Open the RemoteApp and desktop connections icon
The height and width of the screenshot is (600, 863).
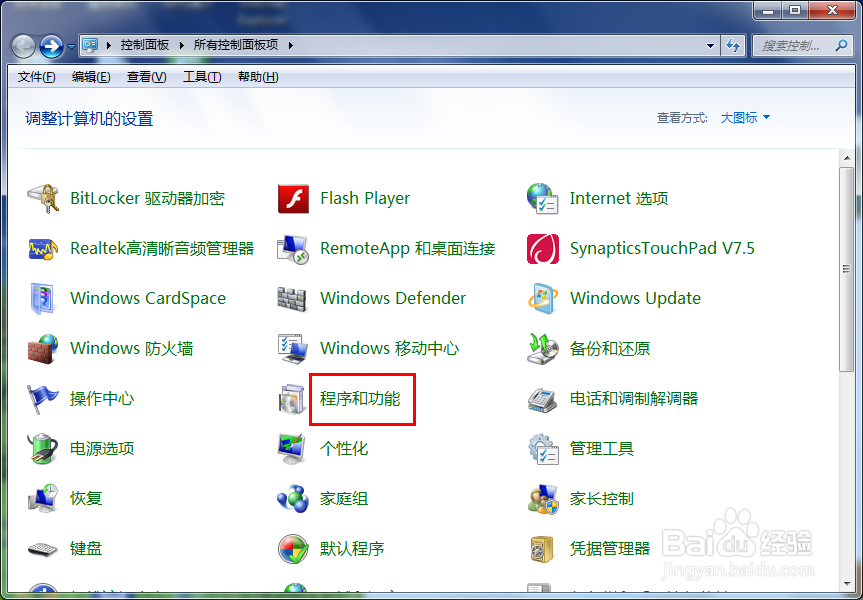pyautogui.click(x=293, y=249)
